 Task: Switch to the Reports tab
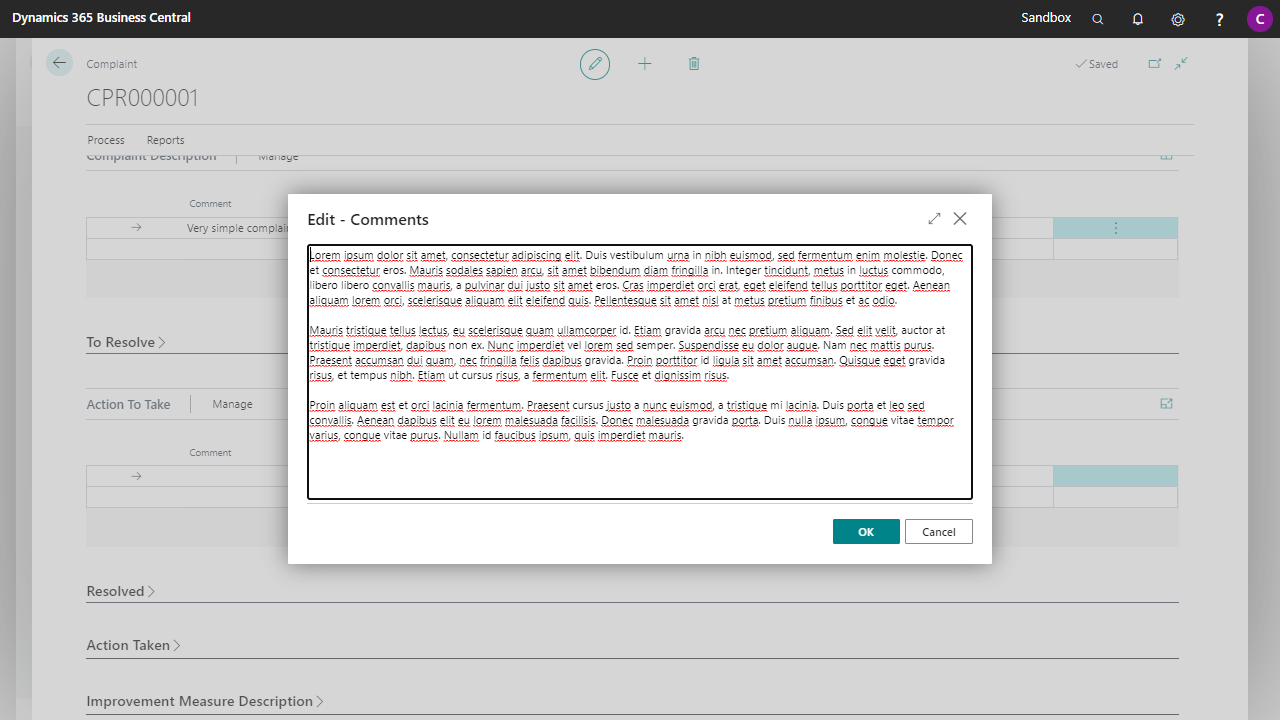(165, 140)
